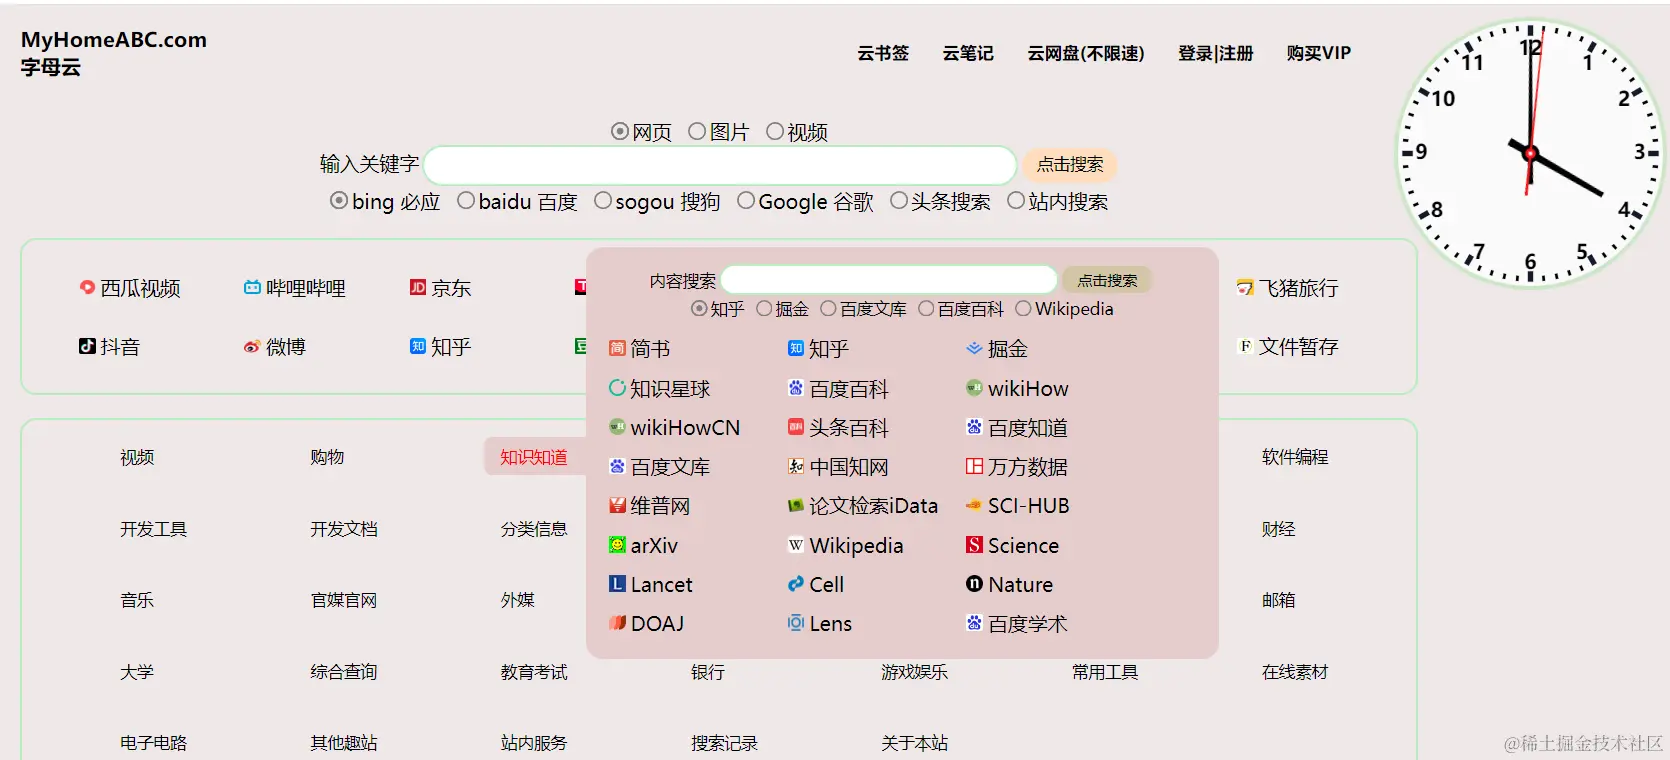
Task: Open the 教育考试 category
Action: (534, 672)
